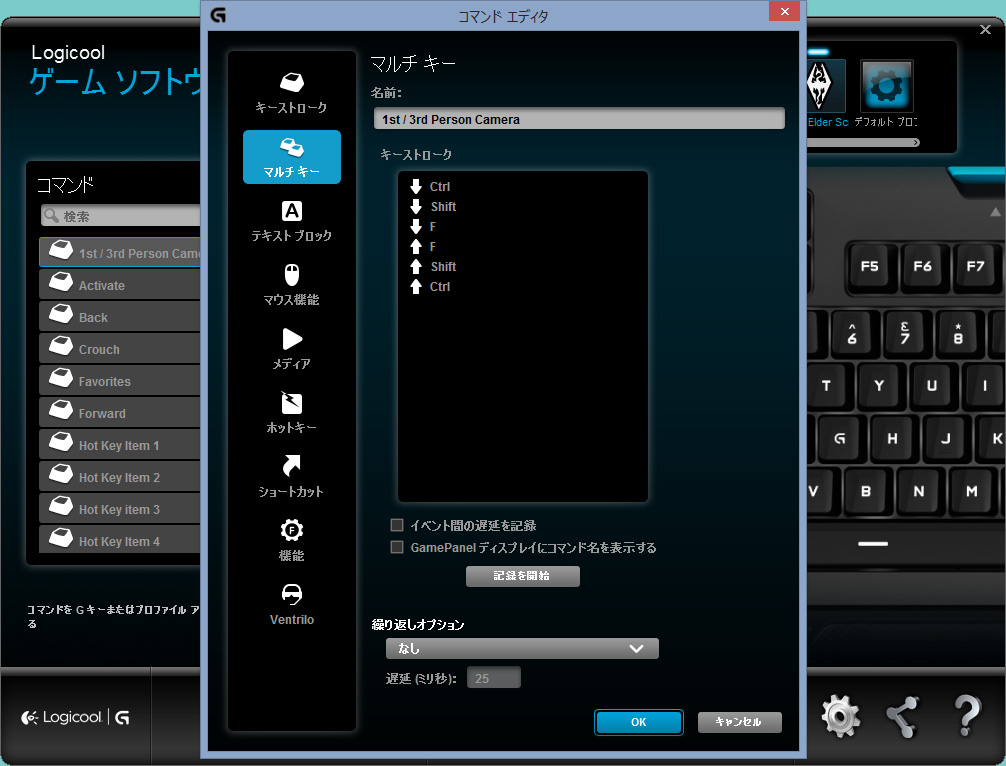This screenshot has width=1006, height=766.
Task: Select the default profile gear icon
Action: coord(887,87)
